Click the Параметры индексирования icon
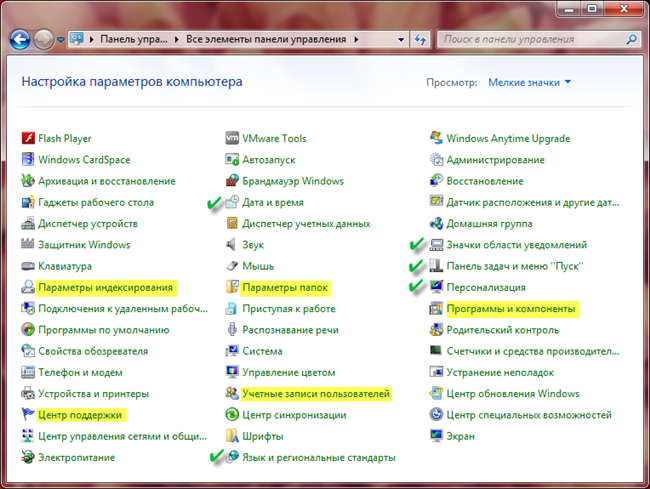 pyautogui.click(x=28, y=287)
